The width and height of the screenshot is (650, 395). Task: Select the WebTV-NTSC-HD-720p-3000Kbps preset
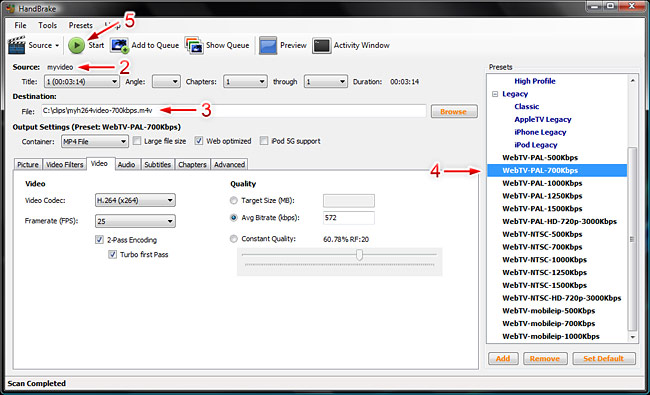coord(562,298)
